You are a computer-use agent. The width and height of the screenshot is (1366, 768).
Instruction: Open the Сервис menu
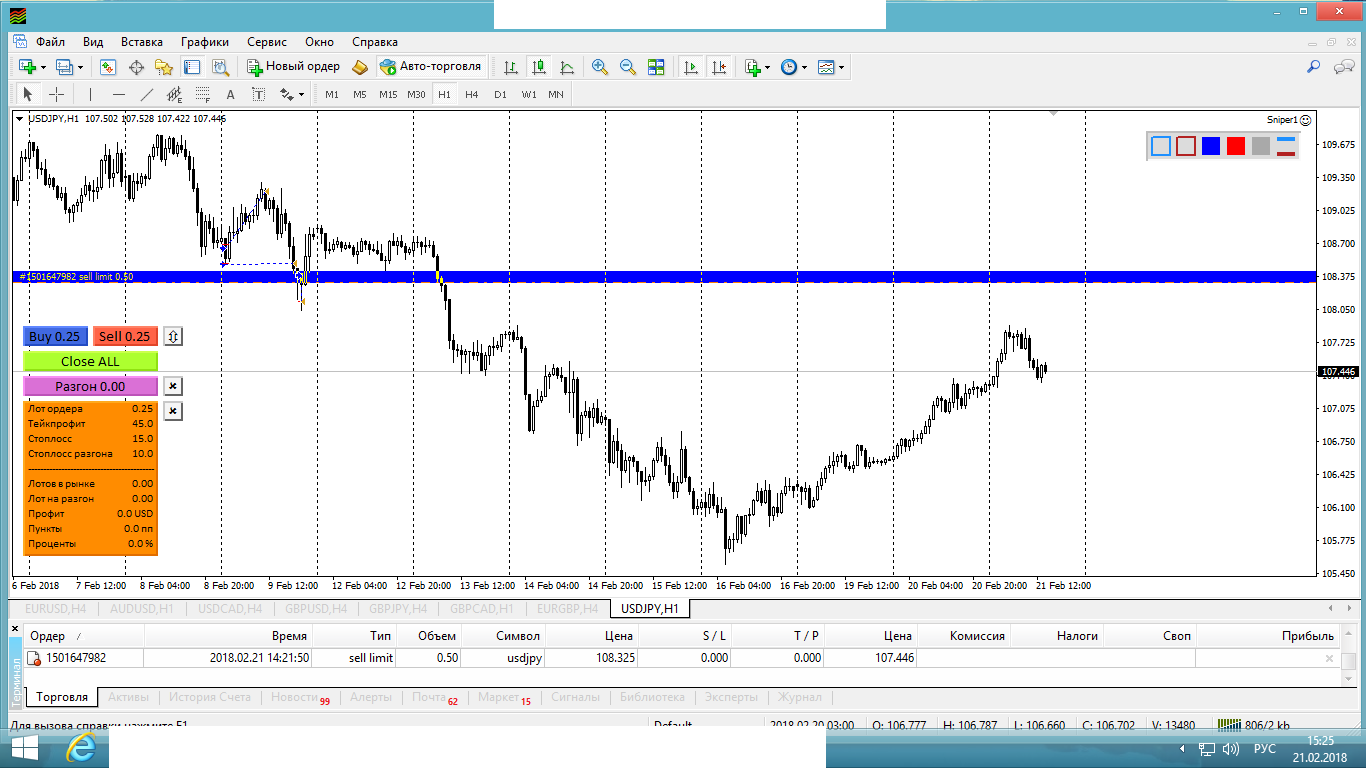coord(267,42)
